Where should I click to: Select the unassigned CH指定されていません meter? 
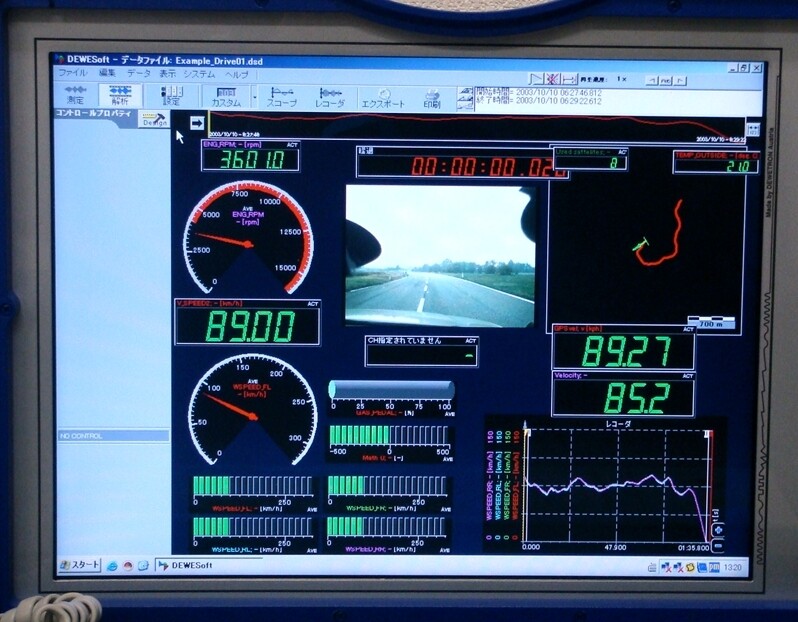coord(421,351)
